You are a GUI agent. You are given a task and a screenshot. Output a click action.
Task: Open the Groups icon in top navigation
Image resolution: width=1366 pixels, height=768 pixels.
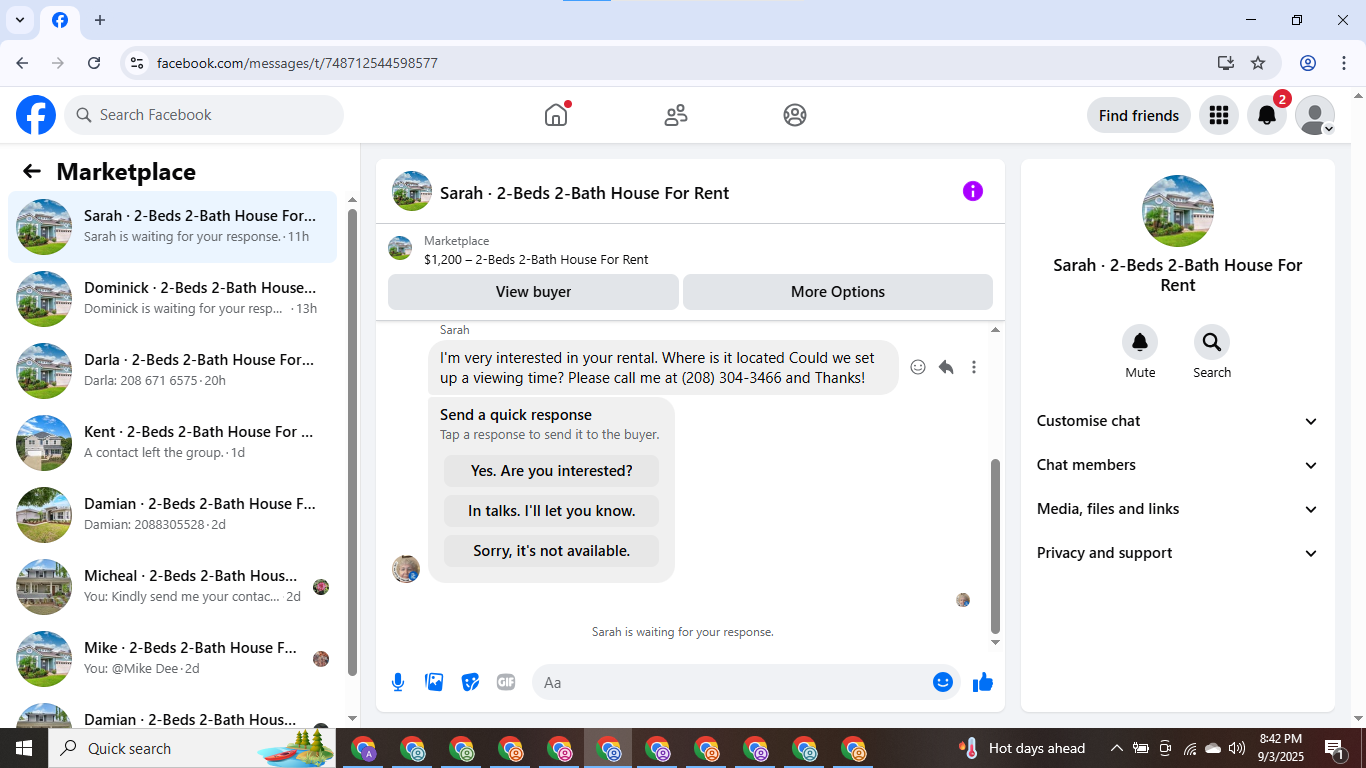(795, 115)
